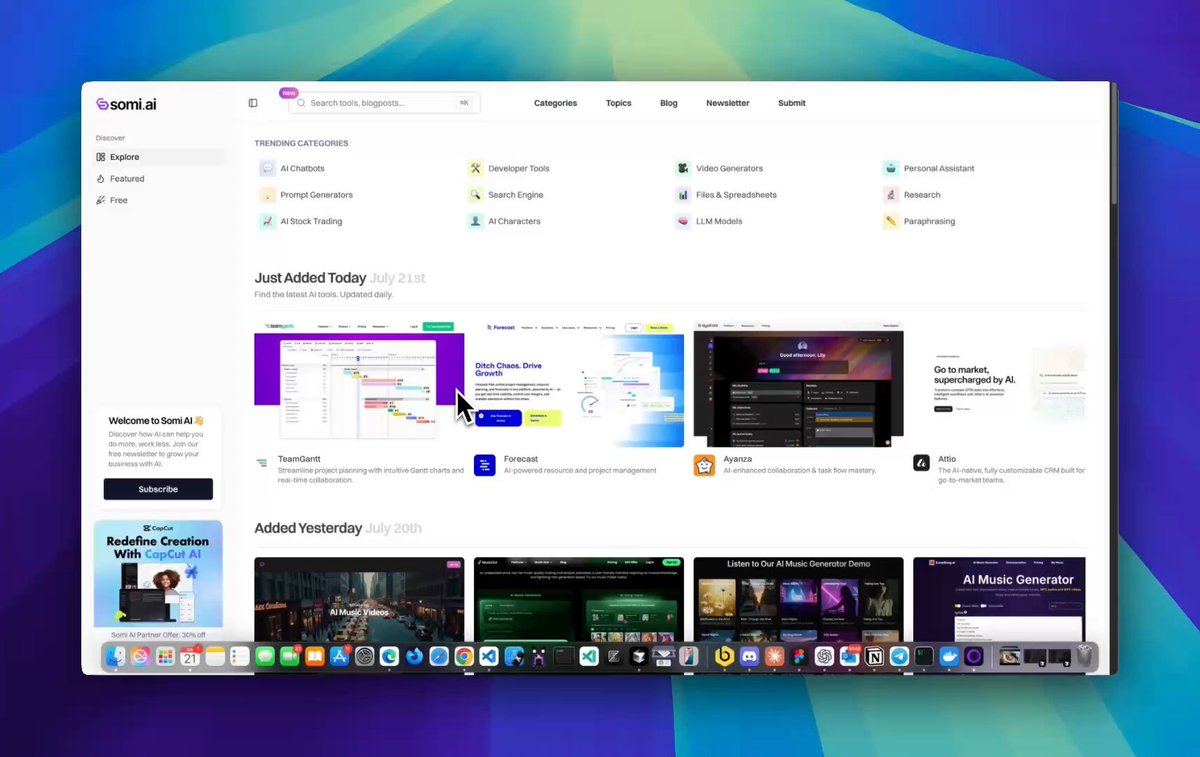Screen dimensions: 1200x757
Task: Open the Search Engine category
Action: 505,195
